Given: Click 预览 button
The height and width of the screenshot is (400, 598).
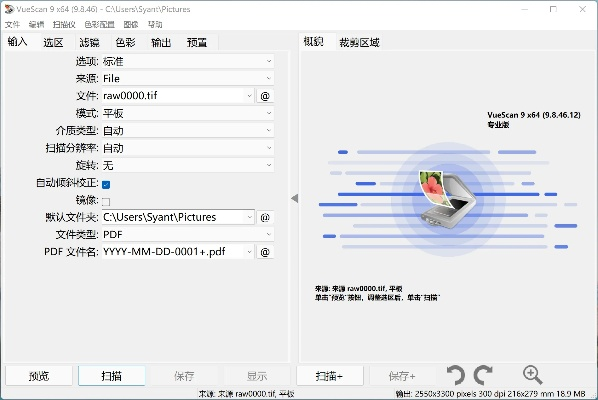Looking at the screenshot, I should 39,376.
